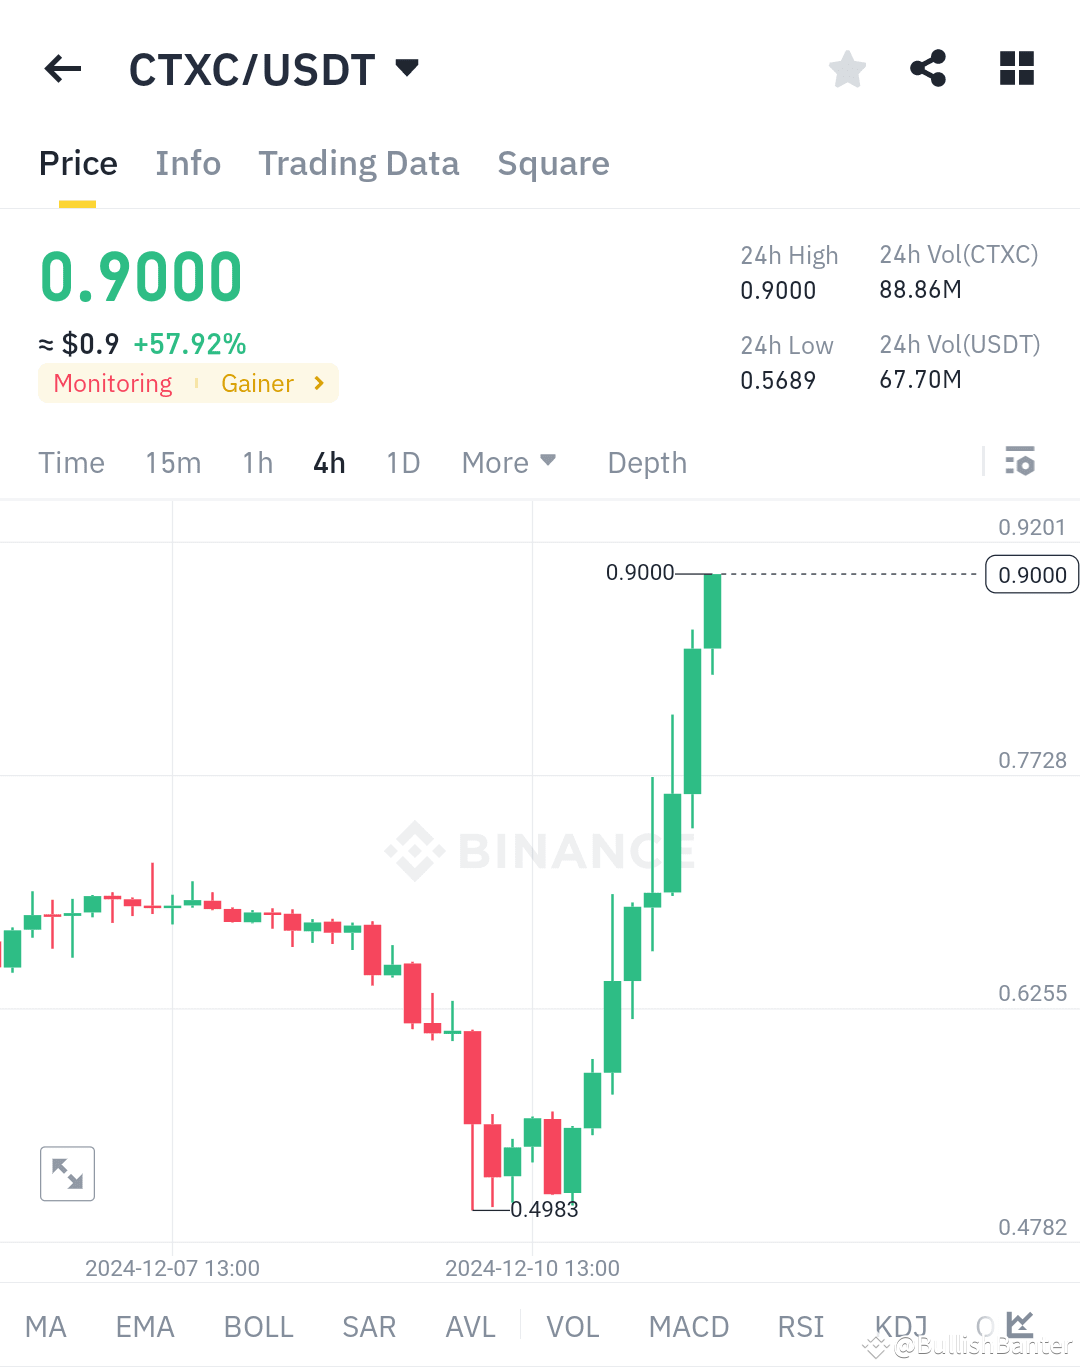
Task: Open the trading pair dropdown next to CTXC/USDT
Action: coord(406,68)
